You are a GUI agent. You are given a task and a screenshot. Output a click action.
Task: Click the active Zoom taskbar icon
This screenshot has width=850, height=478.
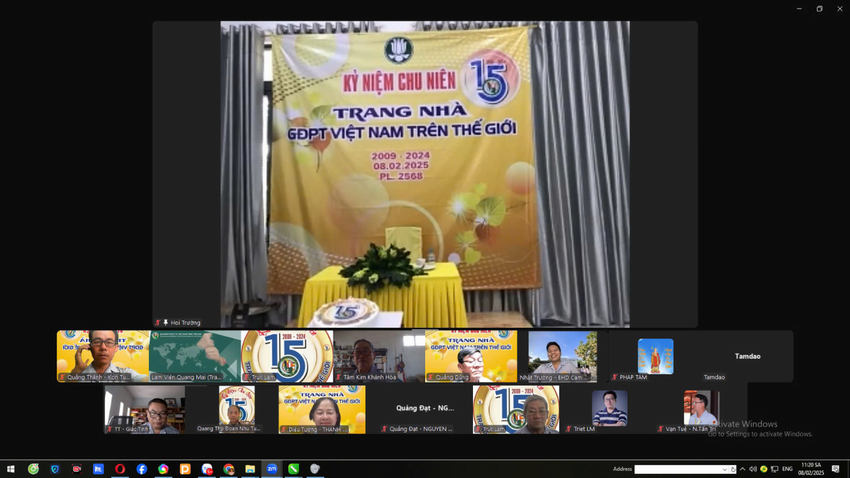pos(272,469)
